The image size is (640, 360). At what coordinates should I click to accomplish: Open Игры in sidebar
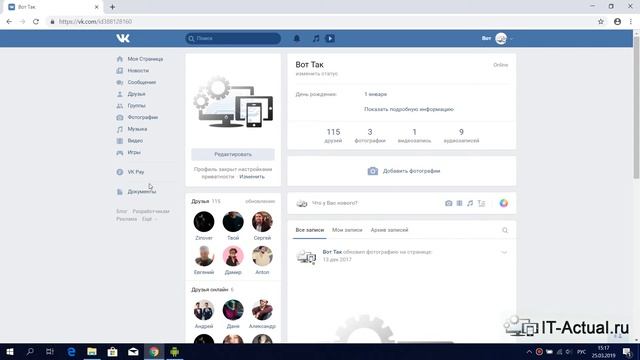129,152
